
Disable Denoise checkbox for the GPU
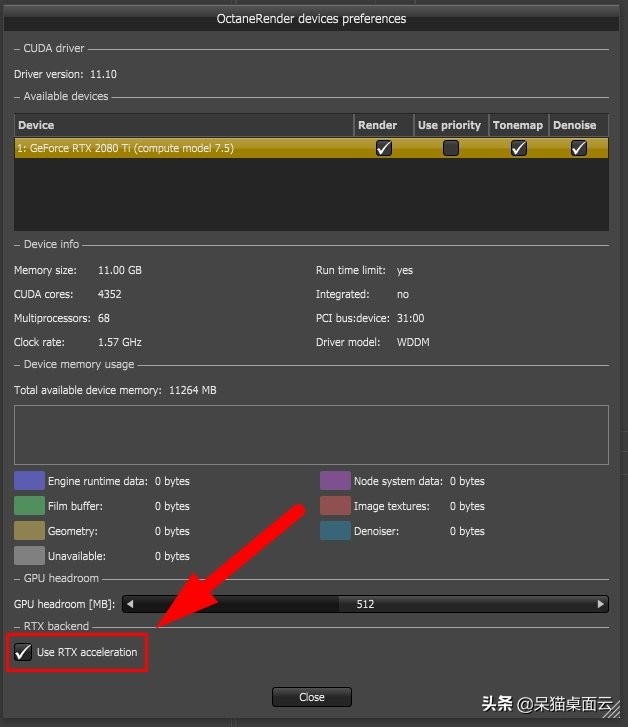[x=579, y=148]
